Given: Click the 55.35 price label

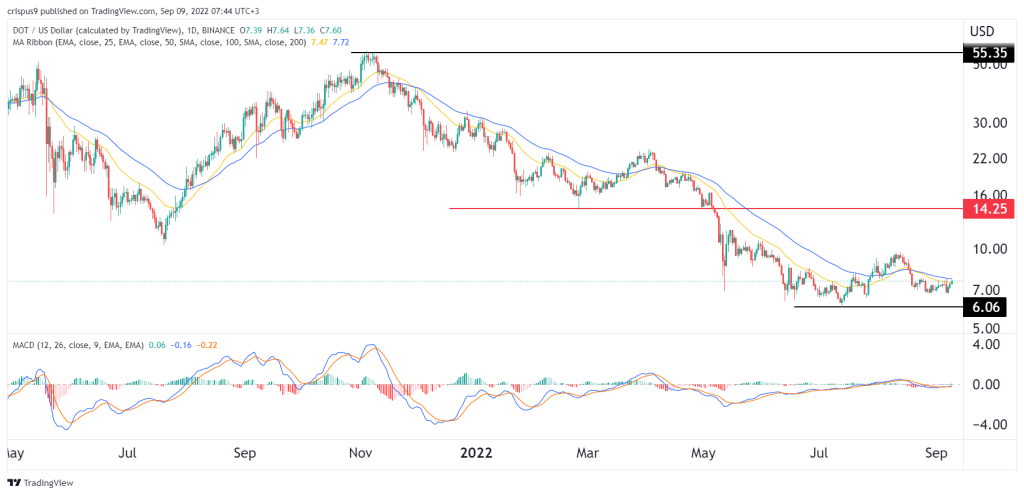Looking at the screenshot, I should click(x=989, y=52).
